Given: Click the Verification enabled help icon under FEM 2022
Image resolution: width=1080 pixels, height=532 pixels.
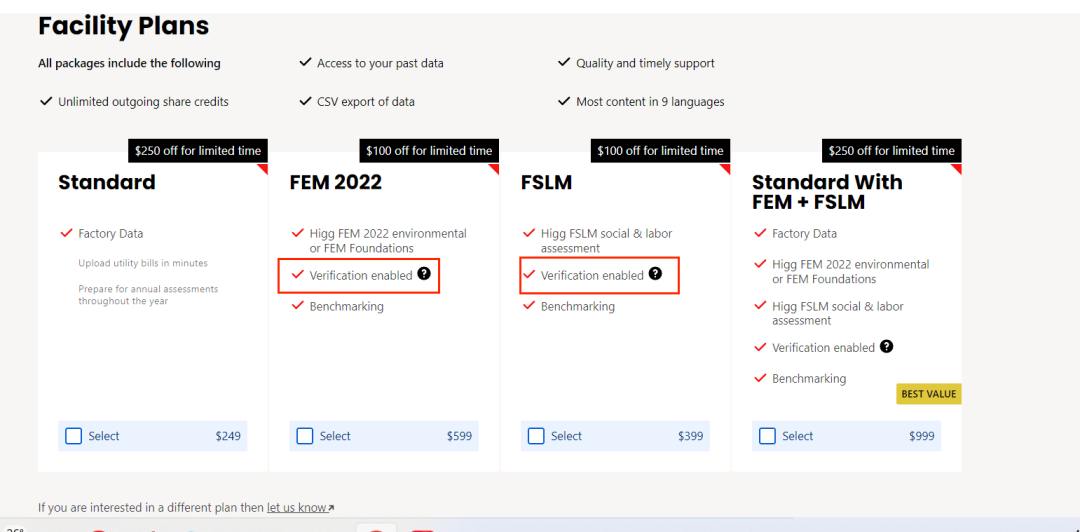Looking at the screenshot, I should point(424,274).
